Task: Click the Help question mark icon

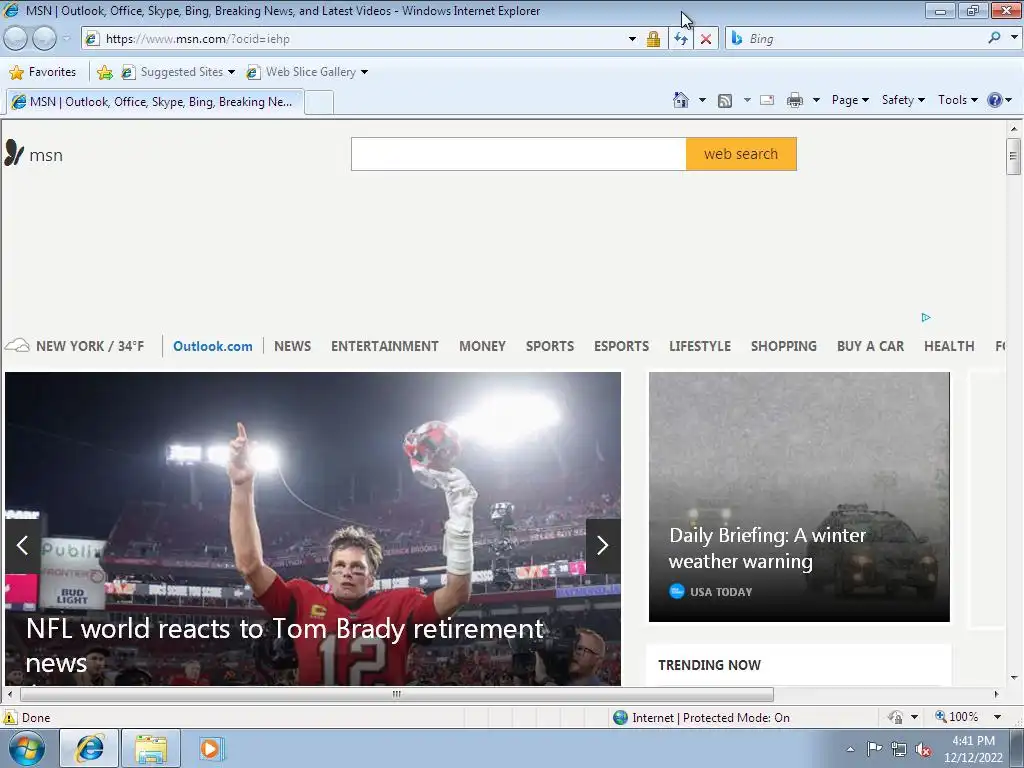Action: pos(995,100)
